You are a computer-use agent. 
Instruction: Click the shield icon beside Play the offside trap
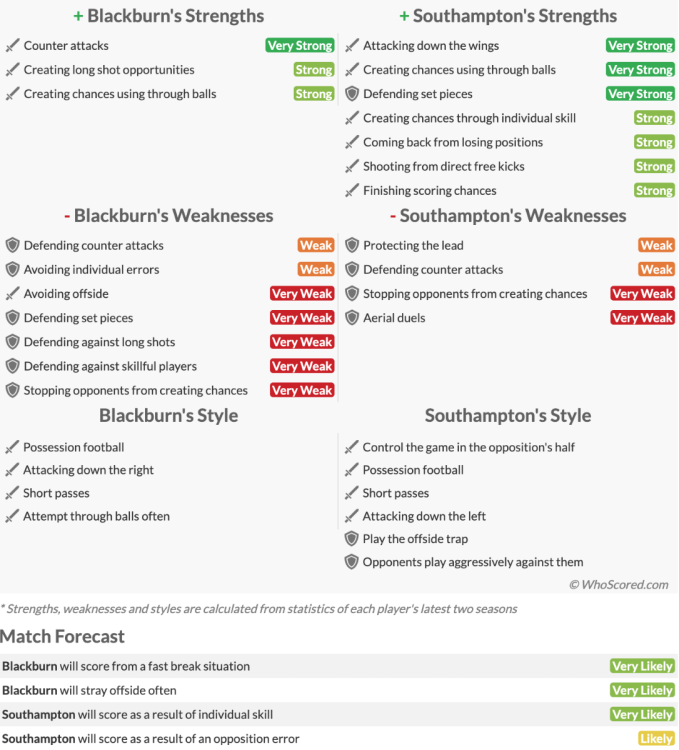pyautogui.click(x=351, y=539)
